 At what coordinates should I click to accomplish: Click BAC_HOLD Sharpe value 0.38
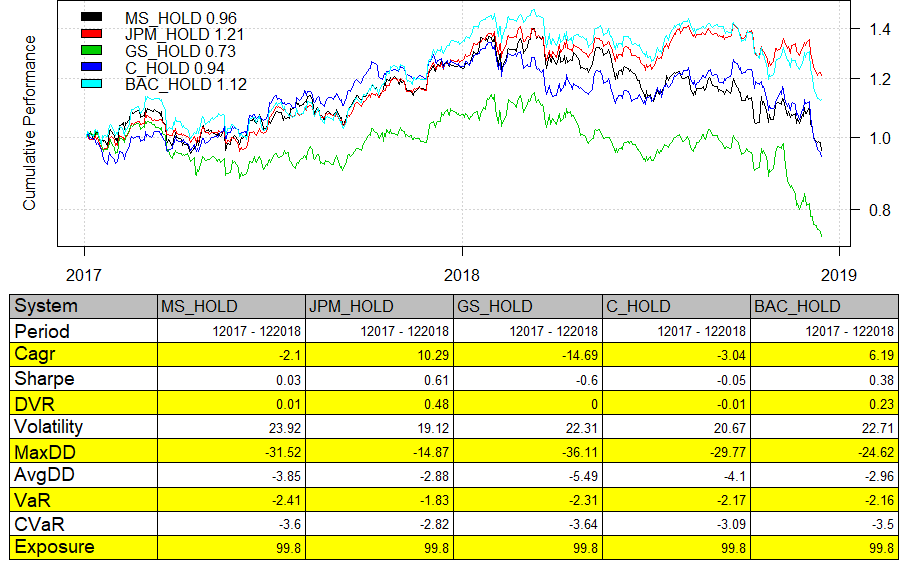[x=881, y=380]
